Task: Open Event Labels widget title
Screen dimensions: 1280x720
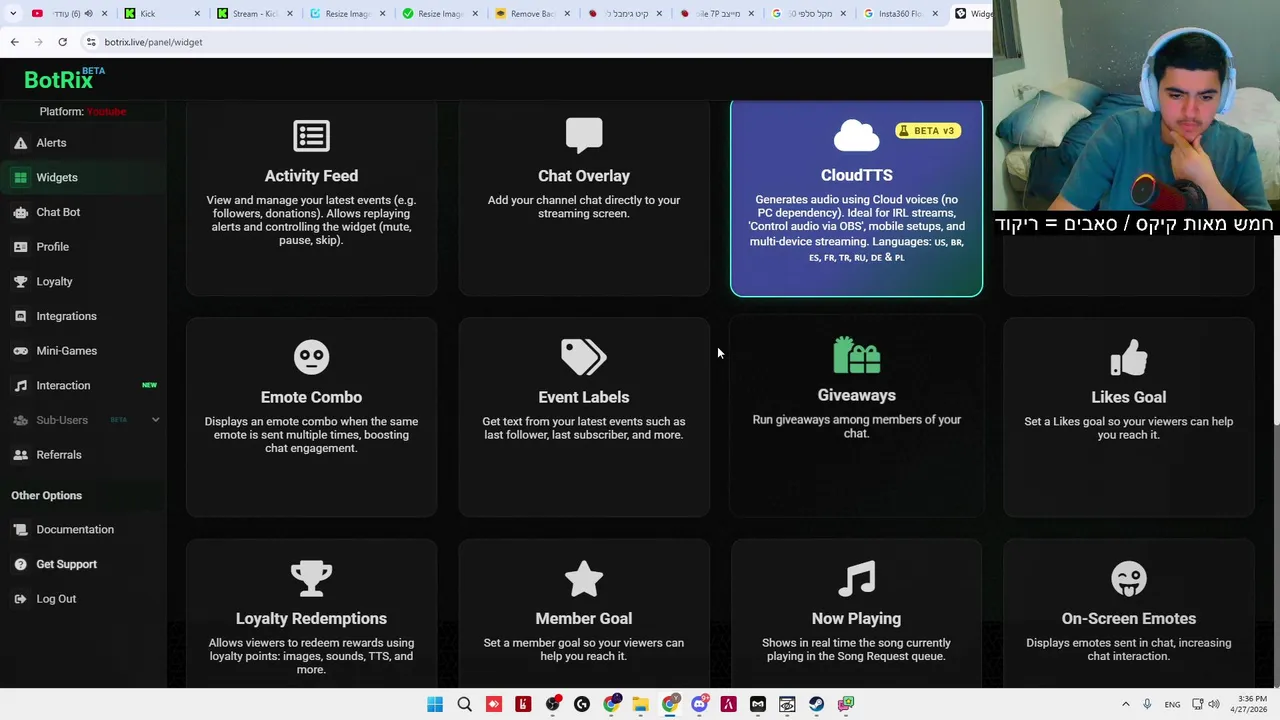Action: (x=584, y=397)
